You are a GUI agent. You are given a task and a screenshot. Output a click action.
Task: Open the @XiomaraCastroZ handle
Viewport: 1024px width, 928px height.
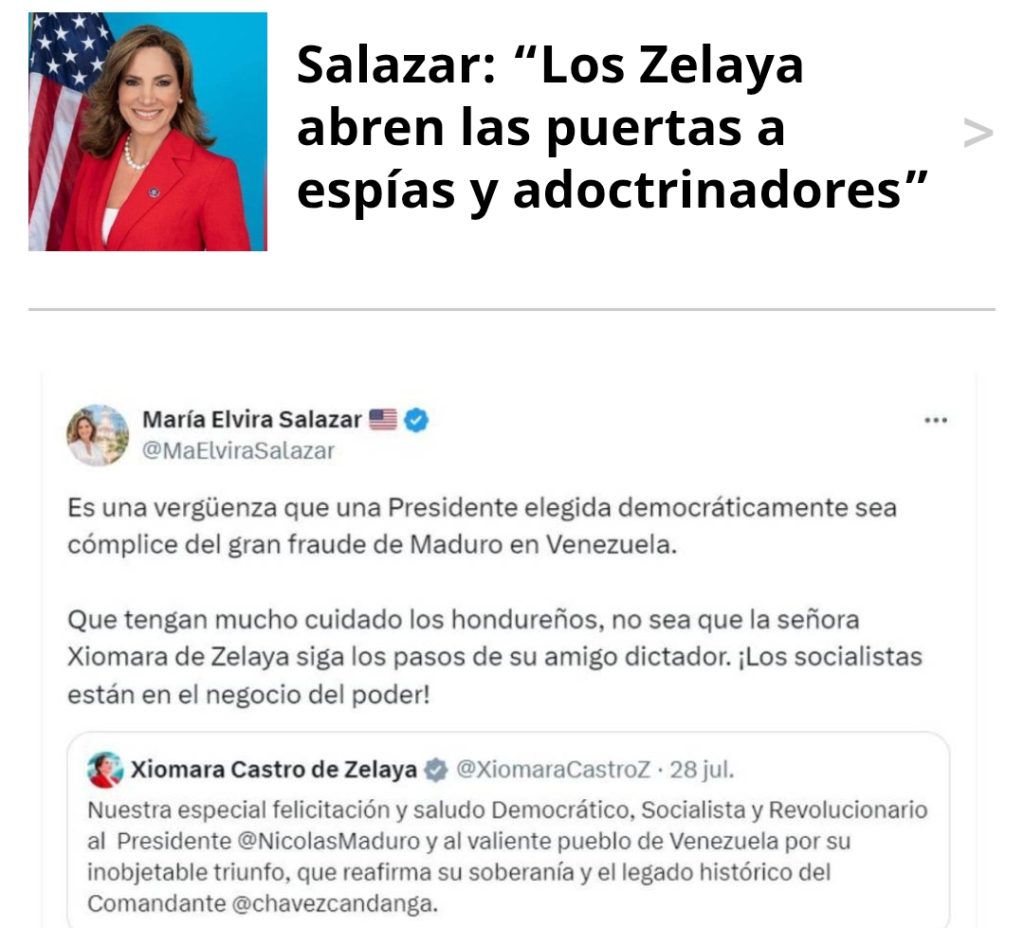click(553, 770)
